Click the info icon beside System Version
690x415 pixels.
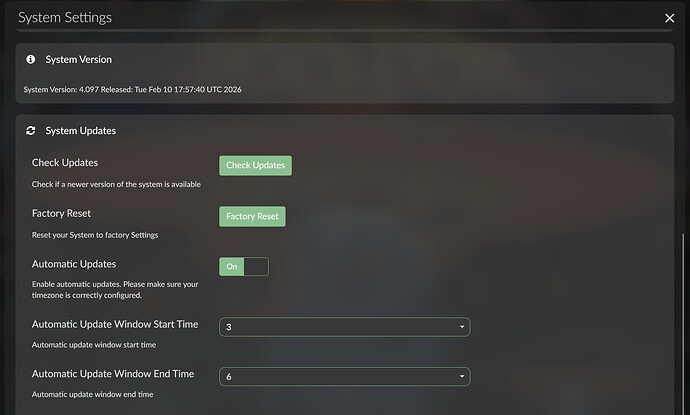(x=31, y=60)
